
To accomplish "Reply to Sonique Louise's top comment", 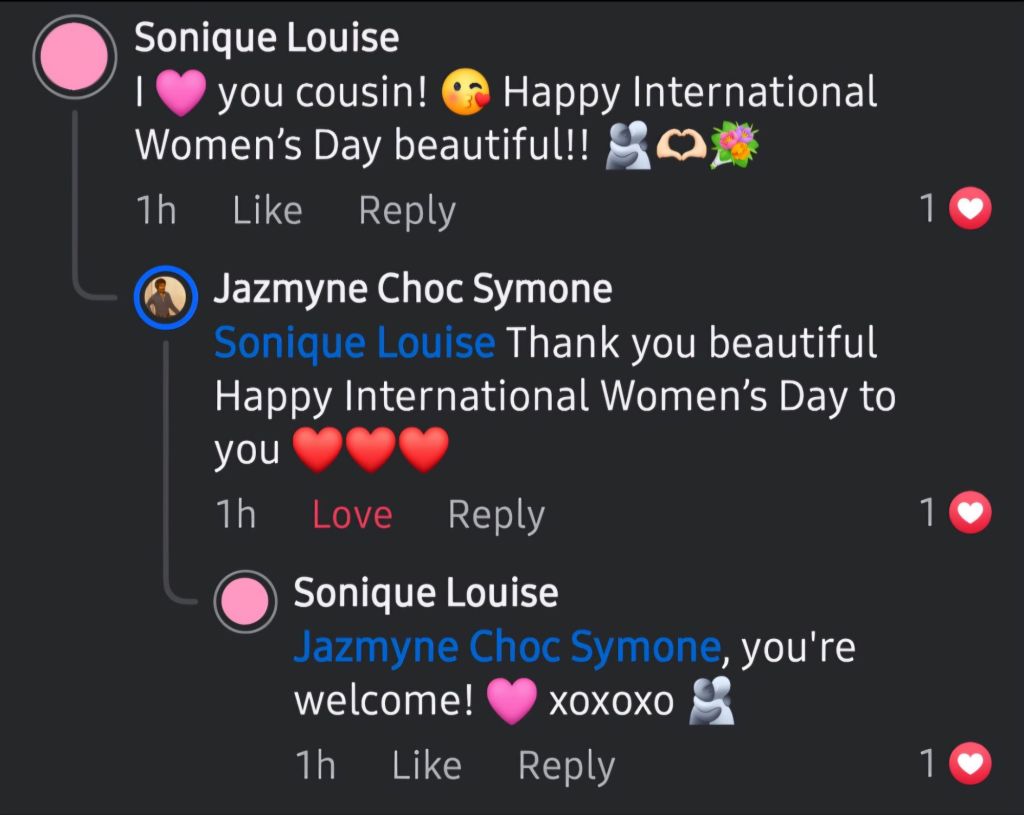I will [407, 210].
